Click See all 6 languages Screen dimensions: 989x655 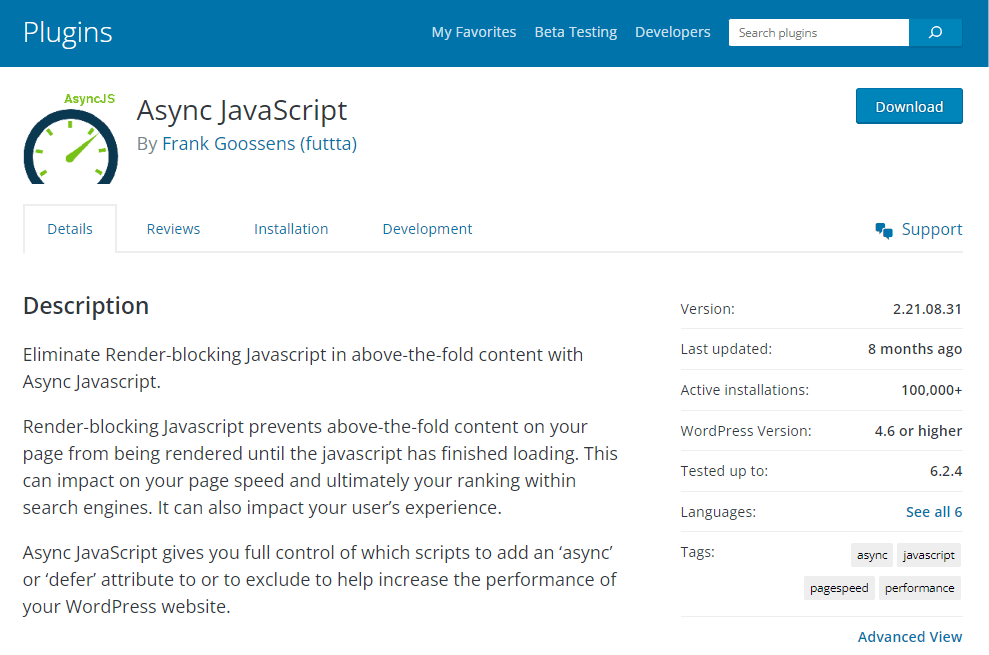pyautogui.click(x=934, y=512)
